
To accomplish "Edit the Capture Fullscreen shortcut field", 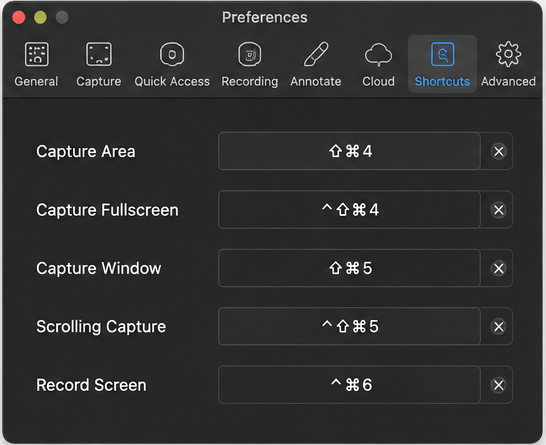I will pos(349,210).
